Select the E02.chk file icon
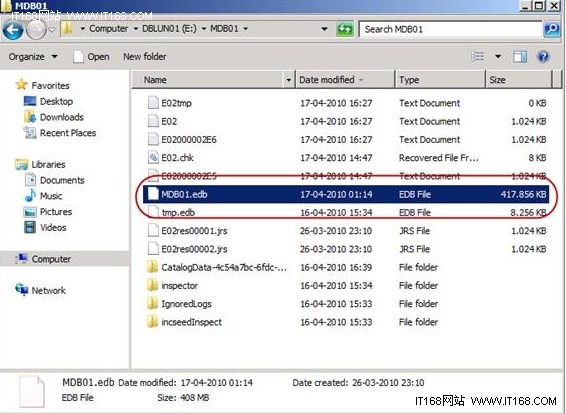 point(153,157)
